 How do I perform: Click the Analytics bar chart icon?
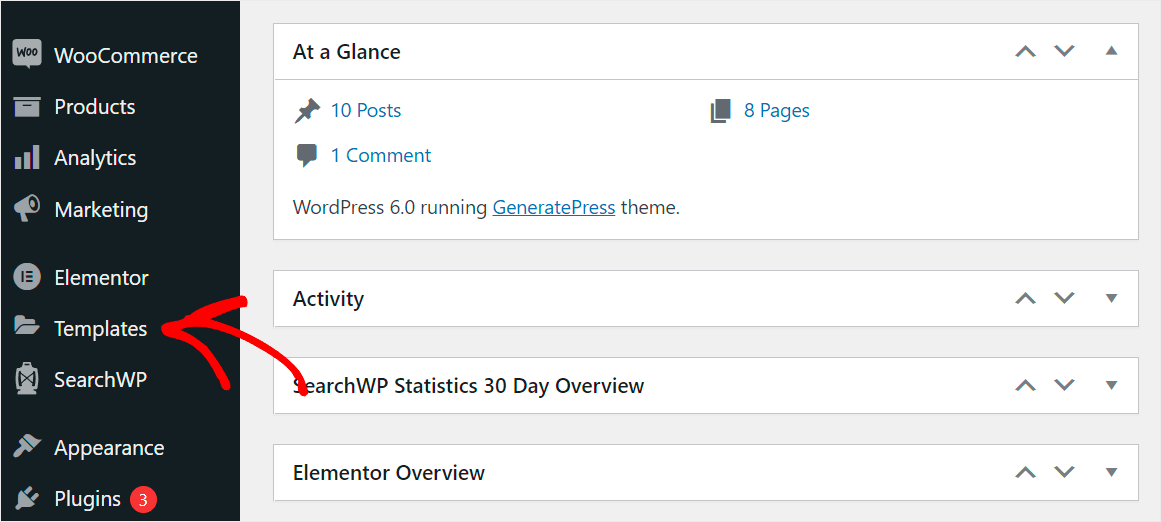pos(27,158)
